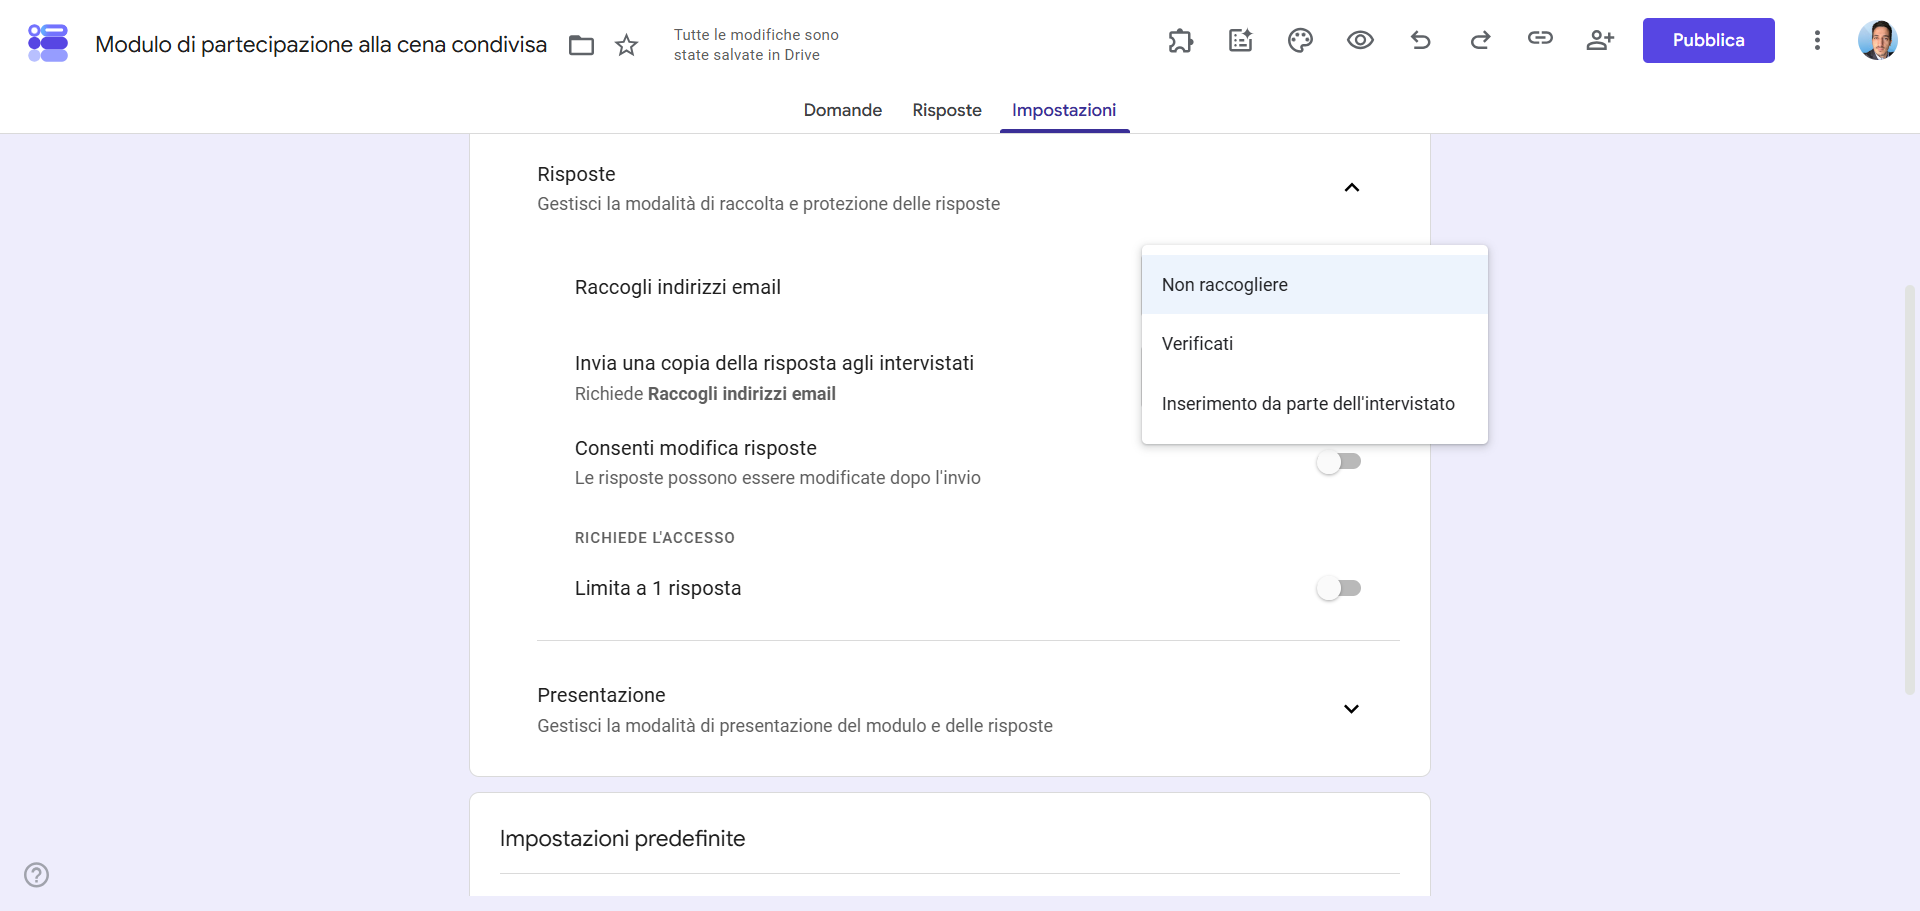This screenshot has height=911, width=1920.
Task: Choose Non raccogliere option
Action: [x=1315, y=285]
